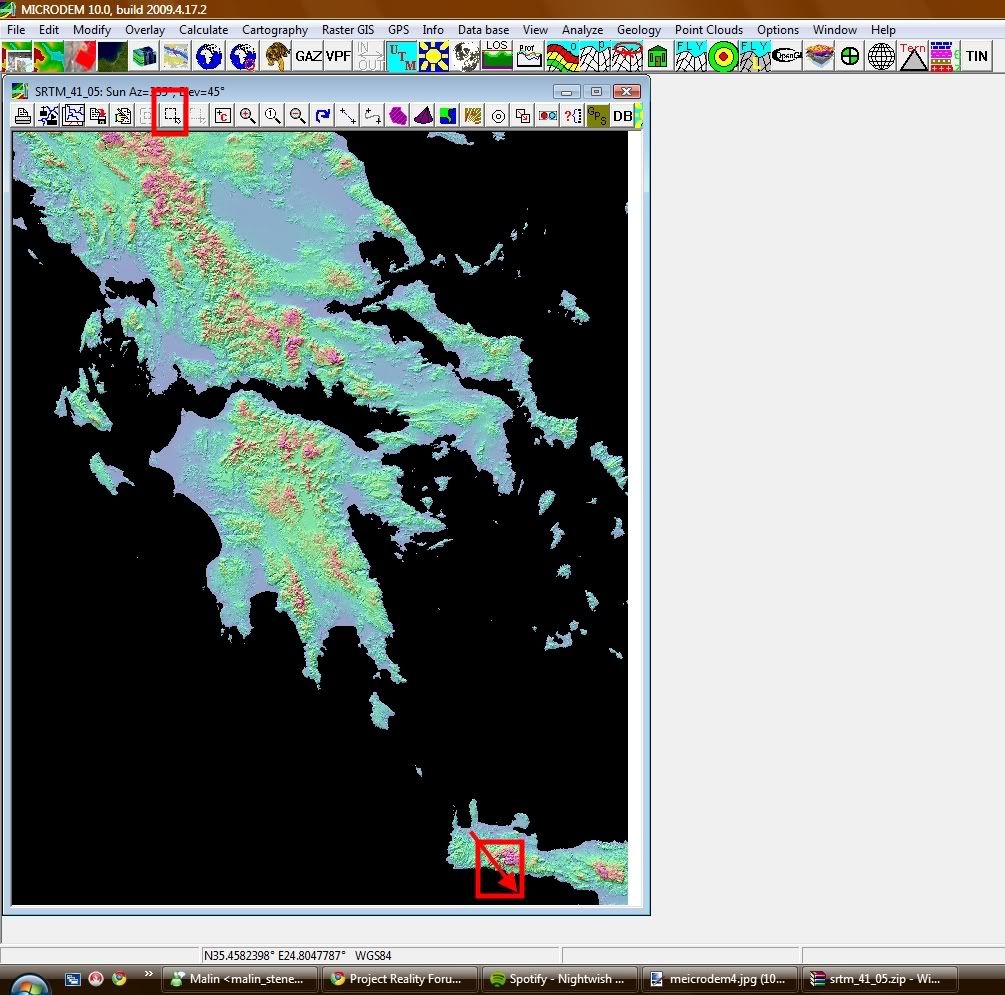1005x995 pixels.
Task: Click the subset area selection tool
Action: pyautogui.click(x=171, y=116)
